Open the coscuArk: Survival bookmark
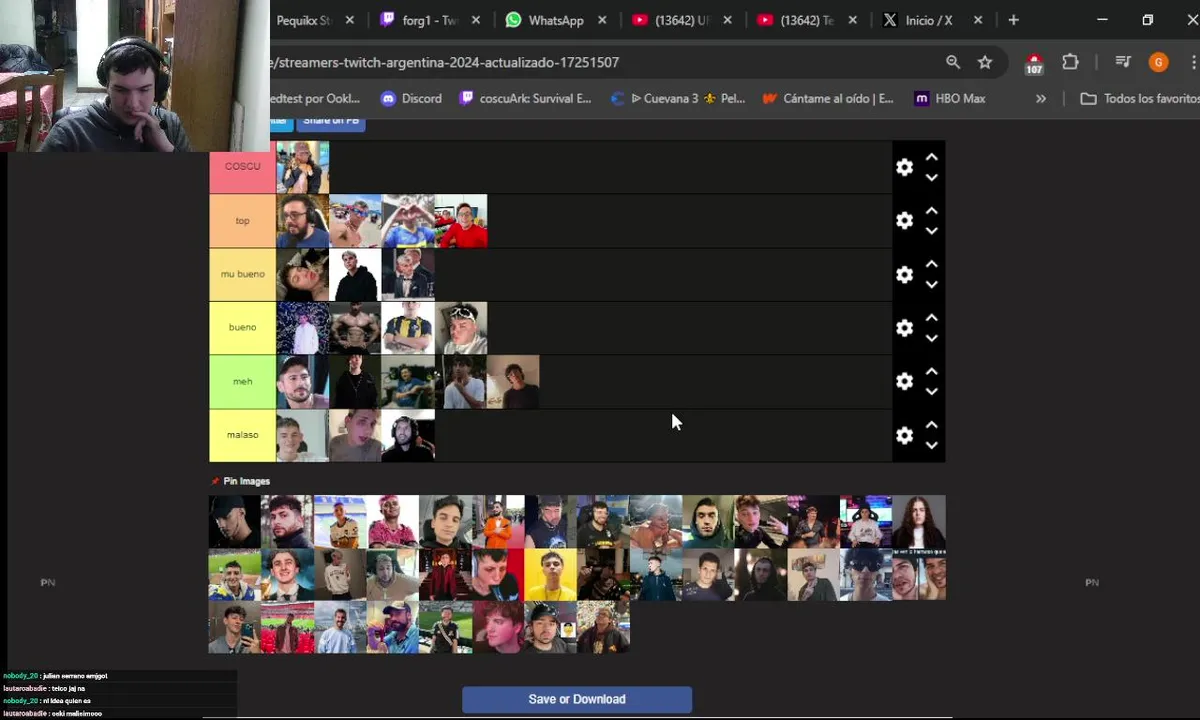The height and width of the screenshot is (720, 1200). [x=526, y=98]
